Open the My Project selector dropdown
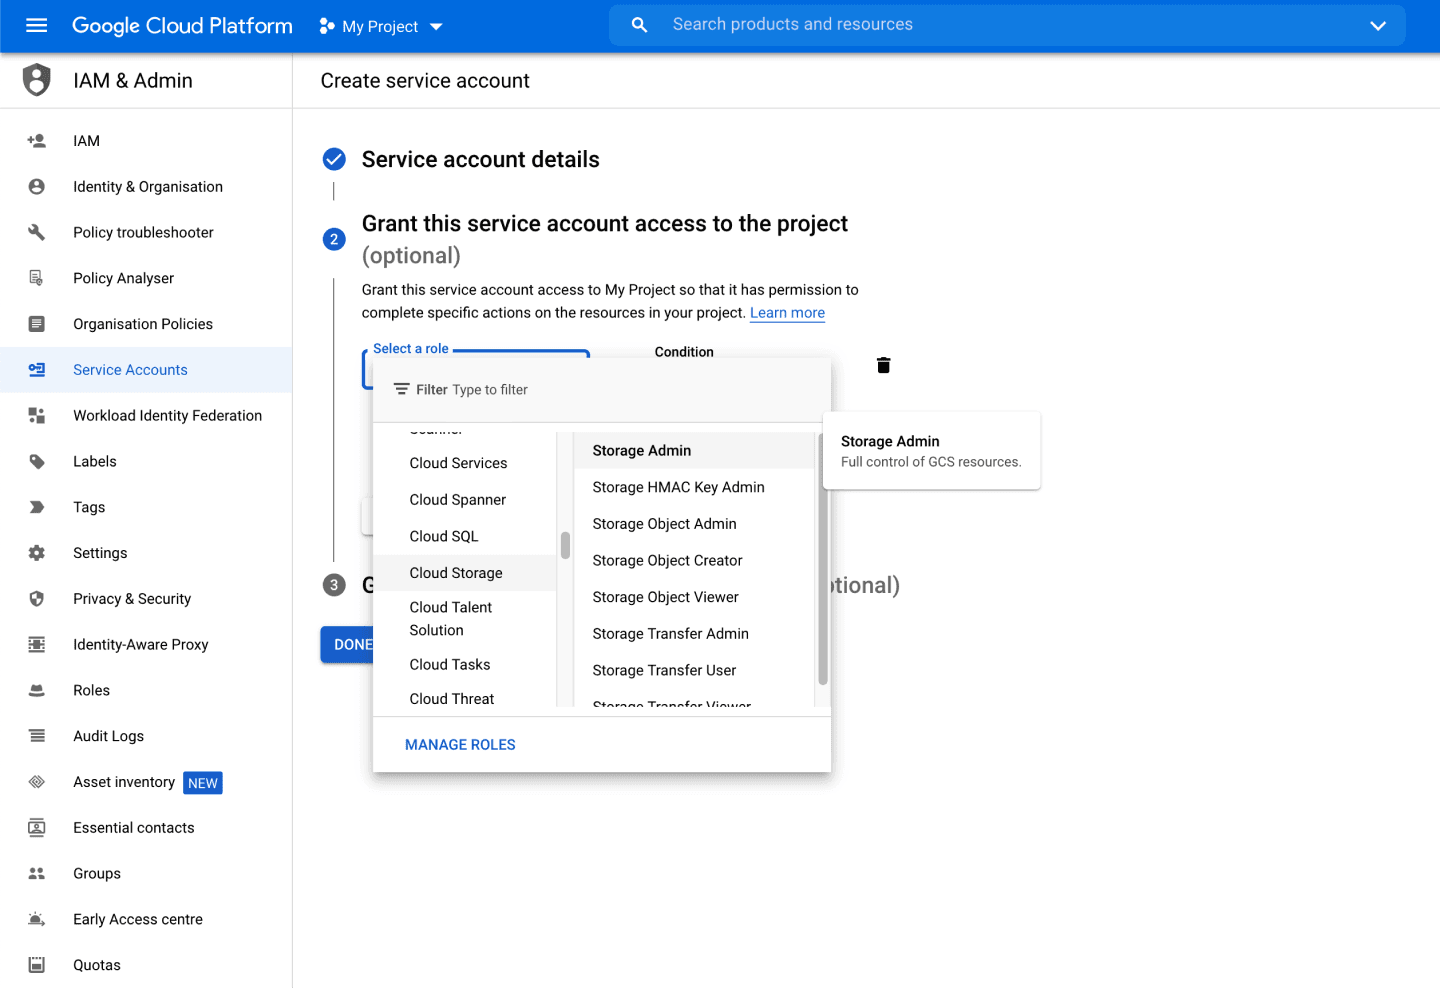 [380, 26]
